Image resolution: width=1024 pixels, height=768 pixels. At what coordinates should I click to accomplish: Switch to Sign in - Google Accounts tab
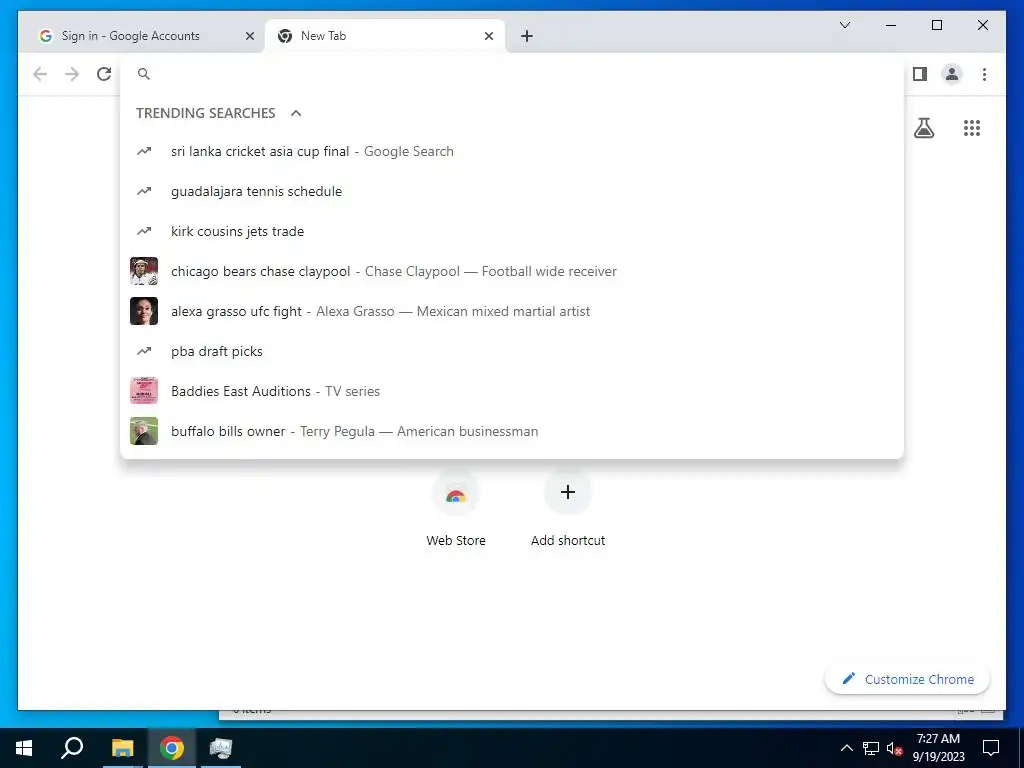[141, 36]
